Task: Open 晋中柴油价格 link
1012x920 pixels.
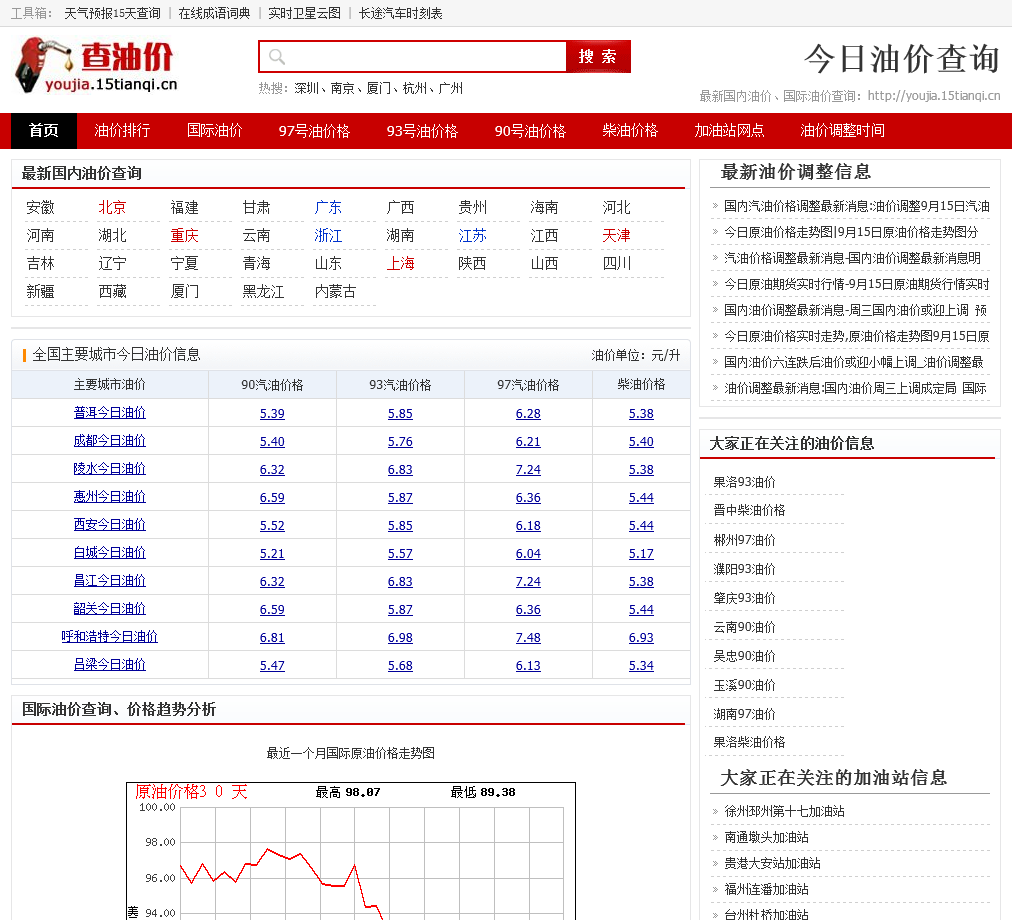Action: click(749, 510)
